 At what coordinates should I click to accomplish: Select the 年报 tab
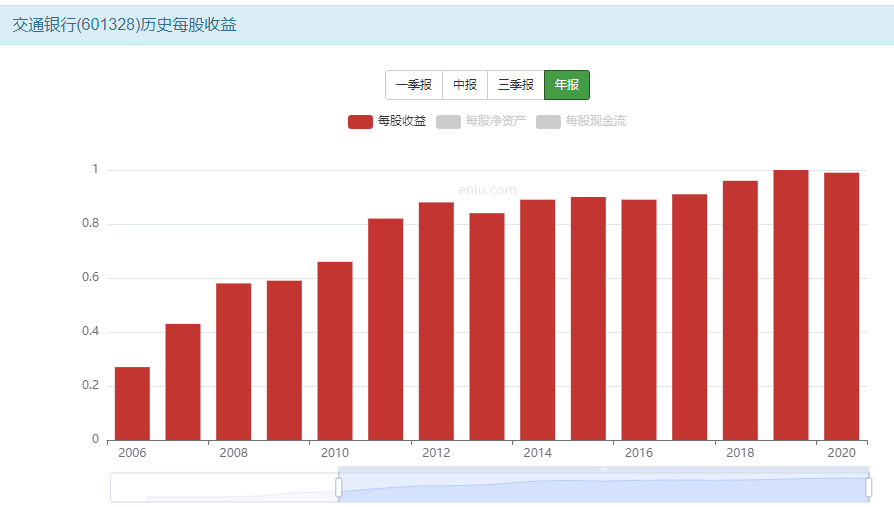tap(567, 85)
